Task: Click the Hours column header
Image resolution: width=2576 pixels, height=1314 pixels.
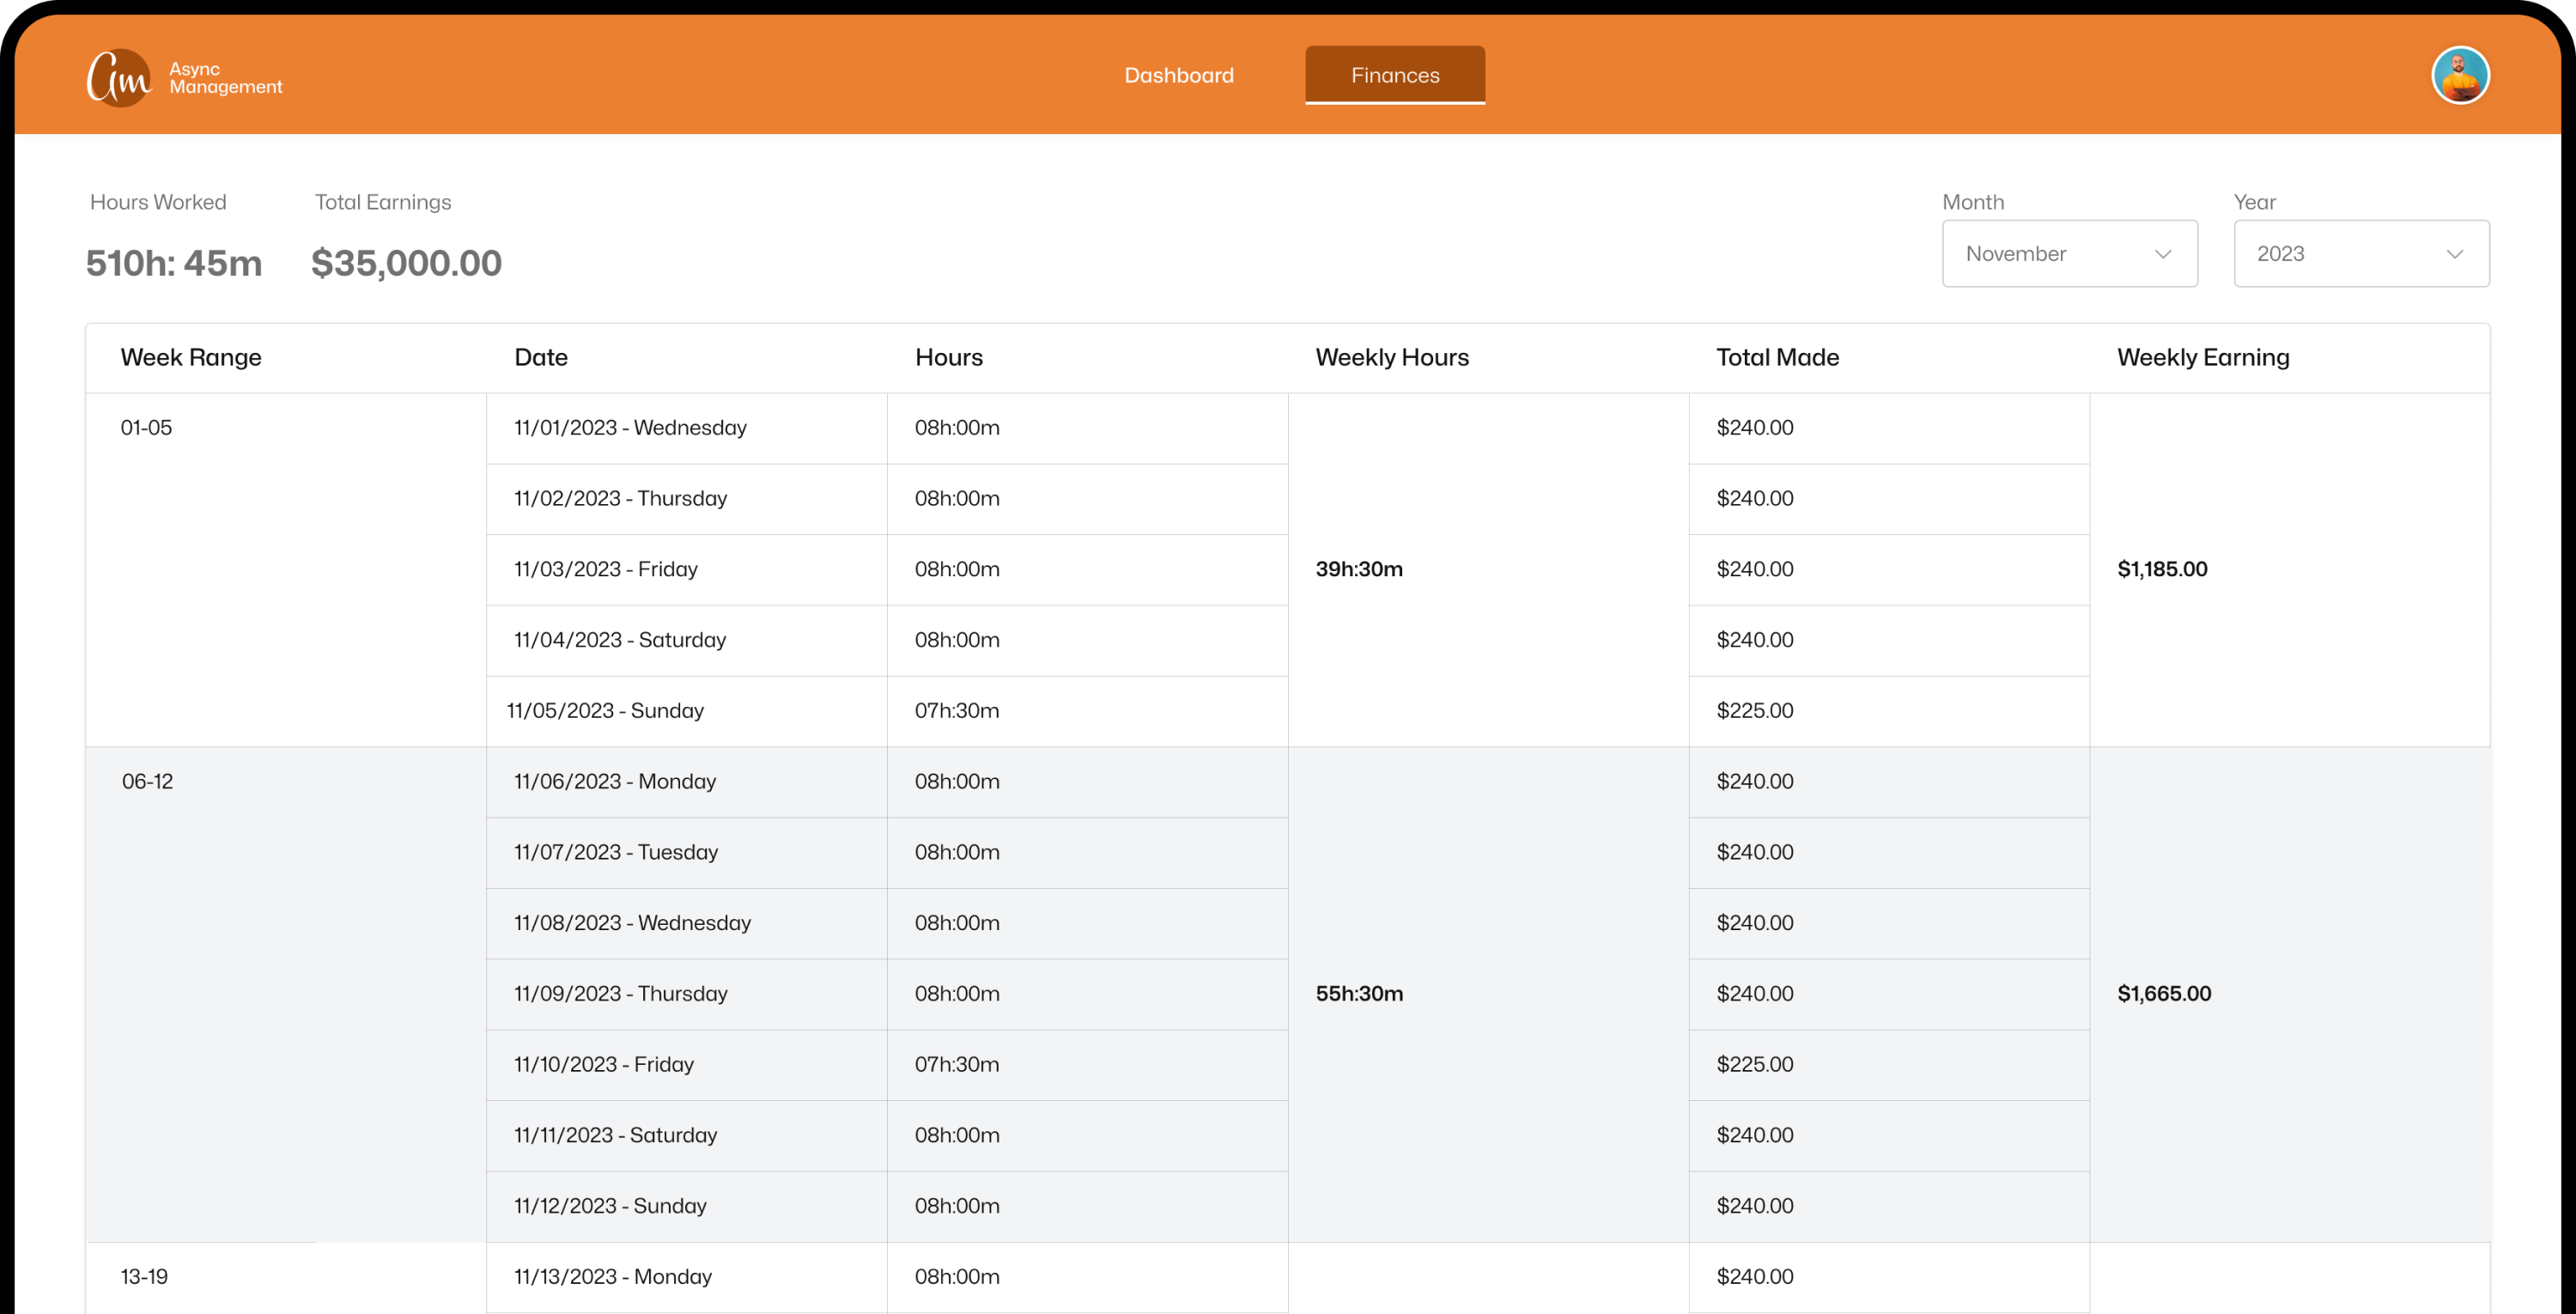Action: tap(949, 358)
